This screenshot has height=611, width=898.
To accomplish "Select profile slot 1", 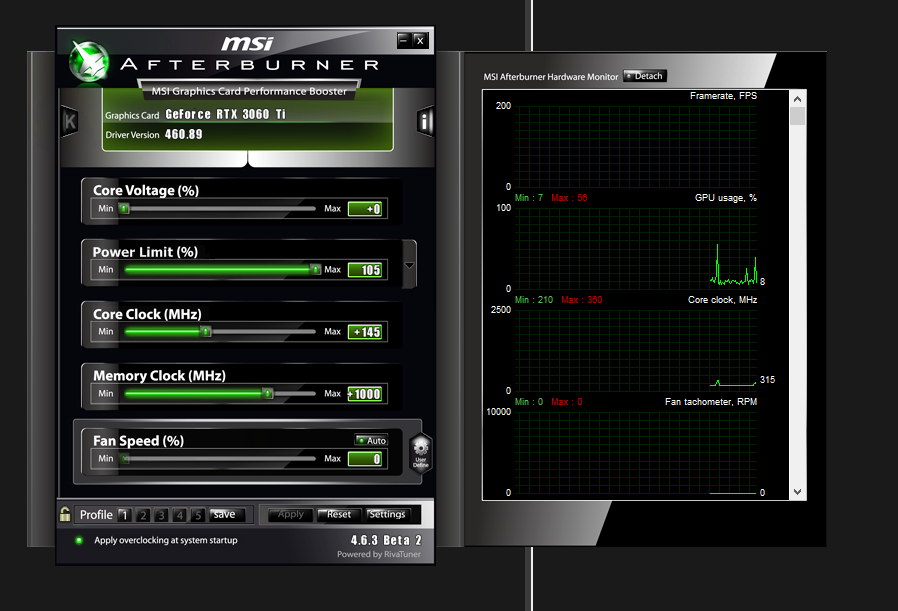I will 124,515.
